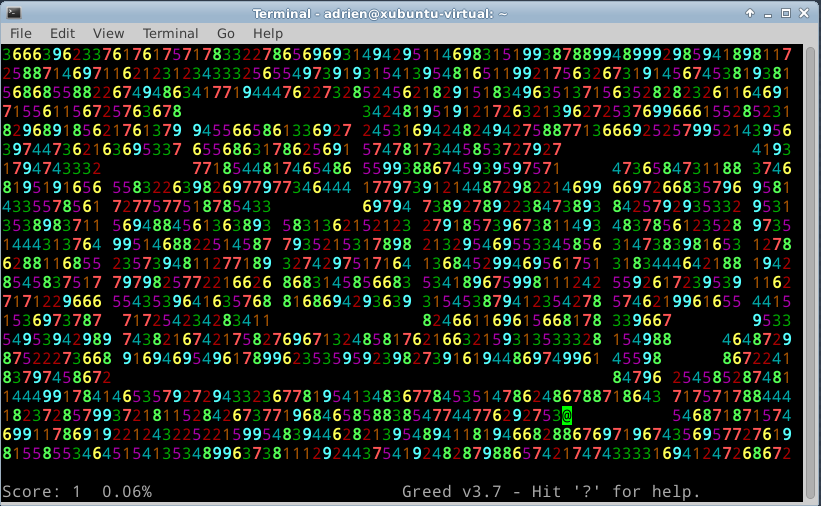Open the Go menu

point(226,34)
